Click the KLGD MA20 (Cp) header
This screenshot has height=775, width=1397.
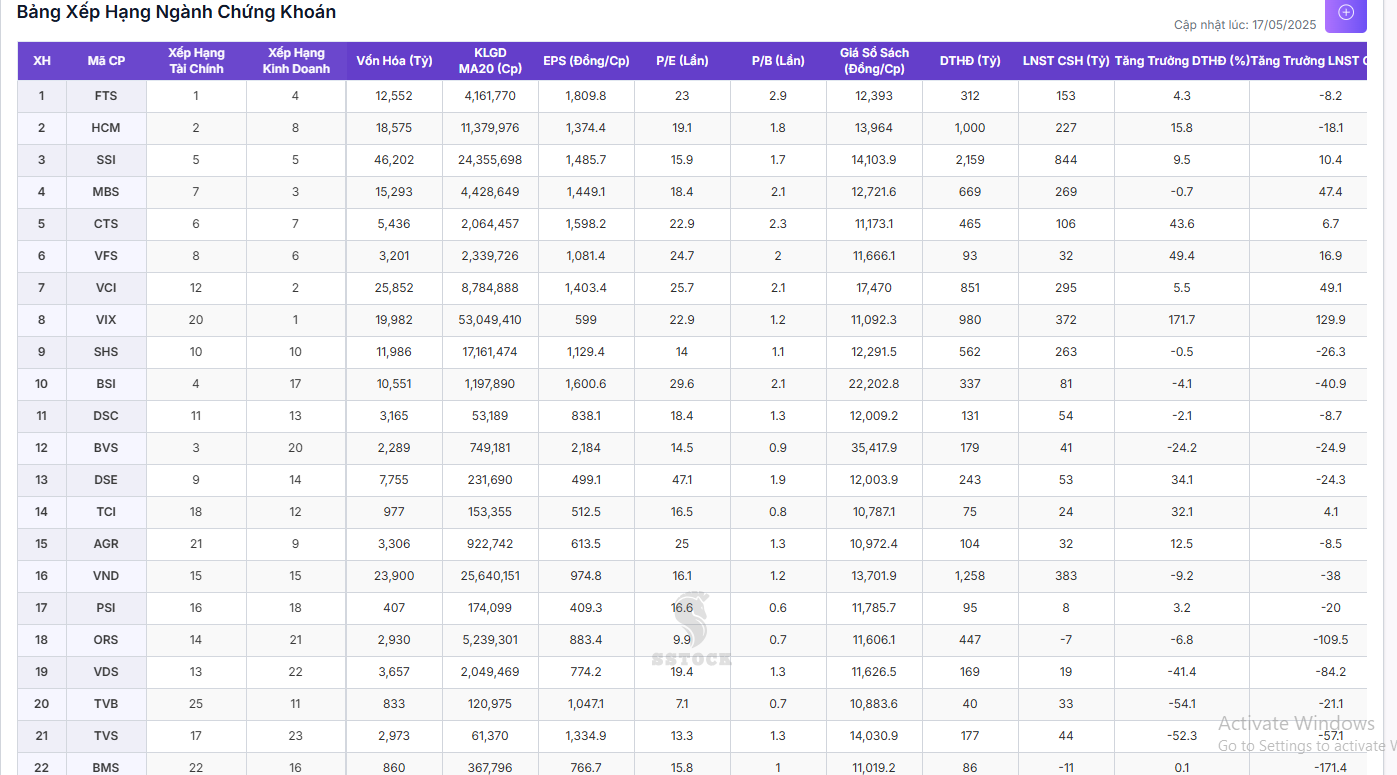(x=490, y=61)
